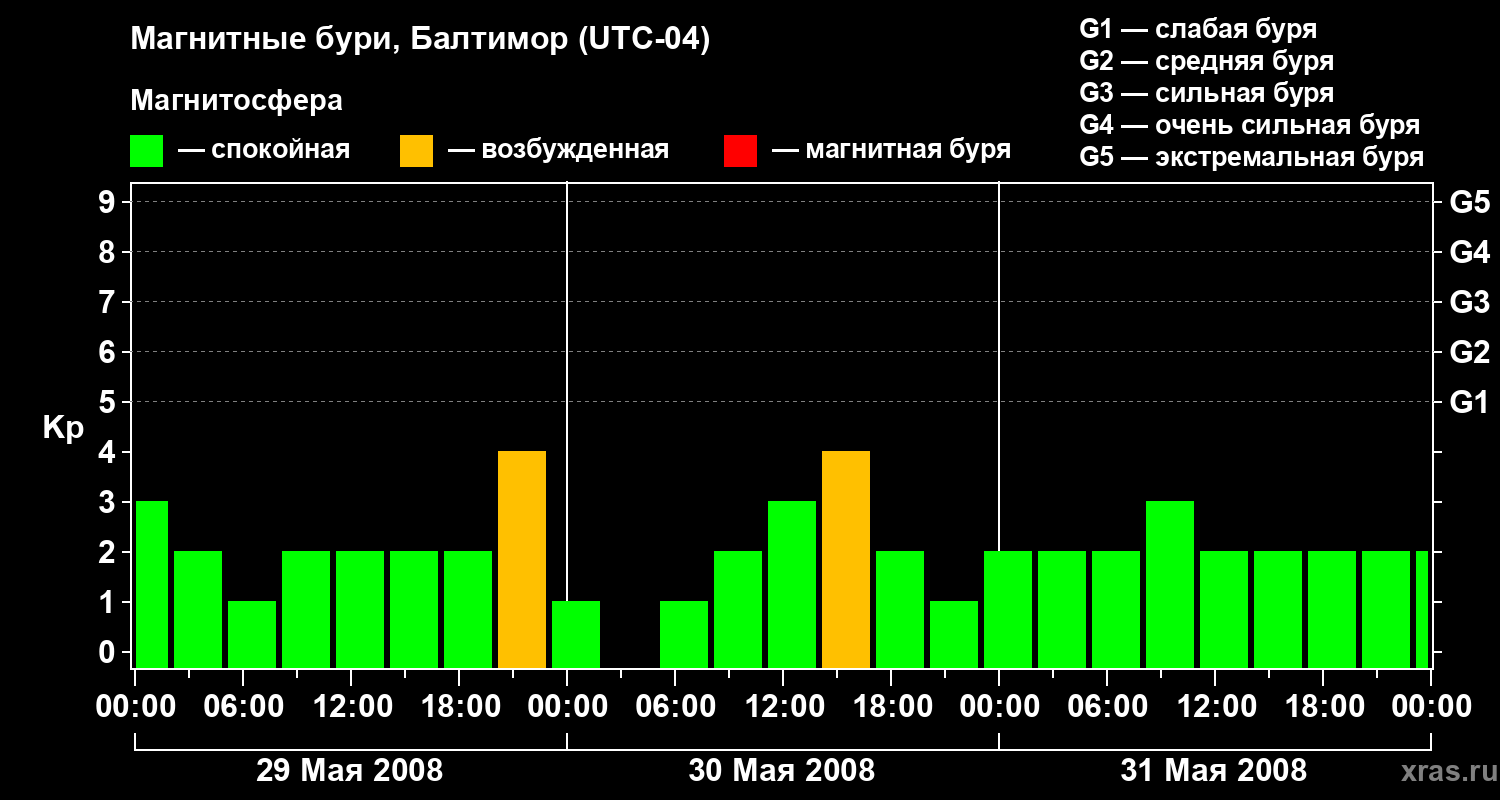Click the 'G1' tick label on the right axis
This screenshot has width=1500, height=800.
pyautogui.click(x=1469, y=402)
